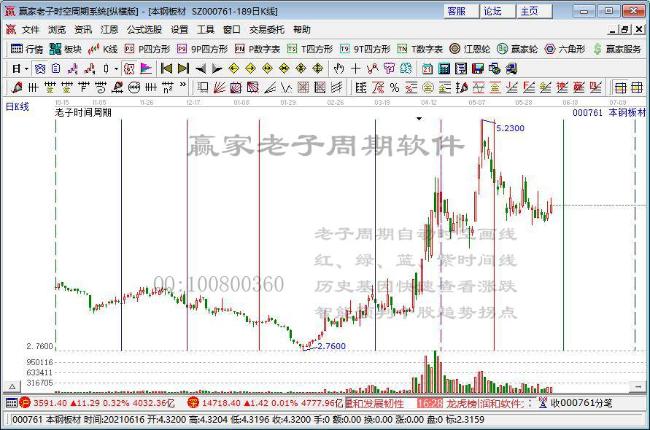Open the T数字表 tool
This screenshot has height=430, width=650.
[420, 49]
